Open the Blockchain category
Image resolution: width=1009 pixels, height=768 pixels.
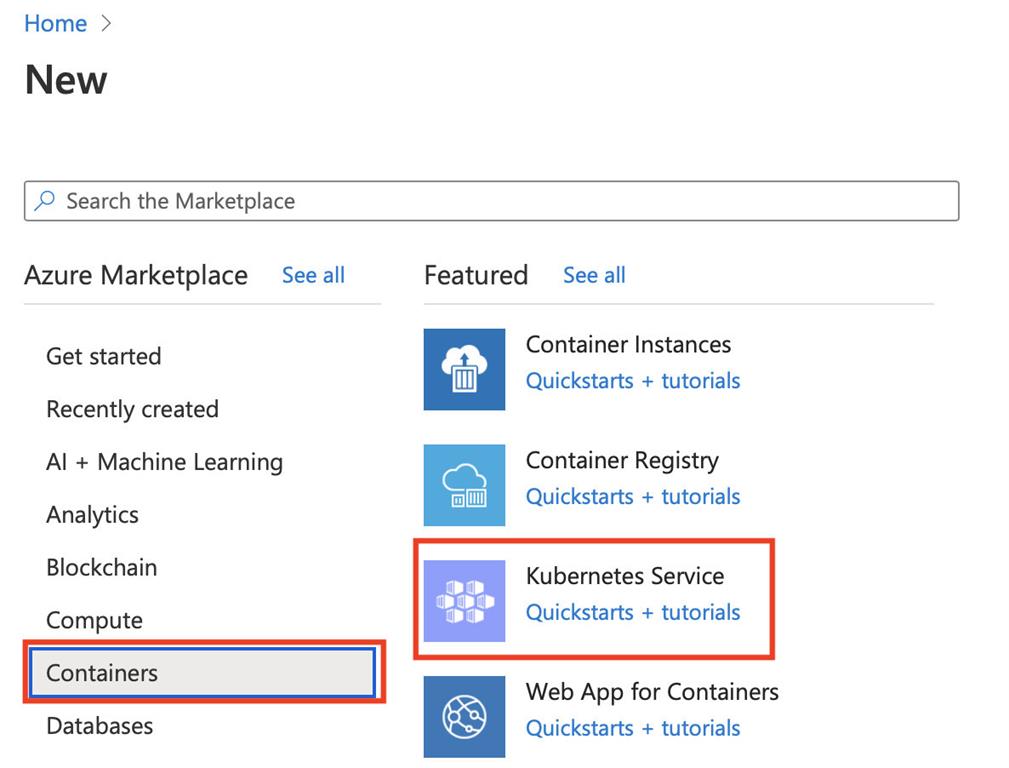(x=101, y=567)
